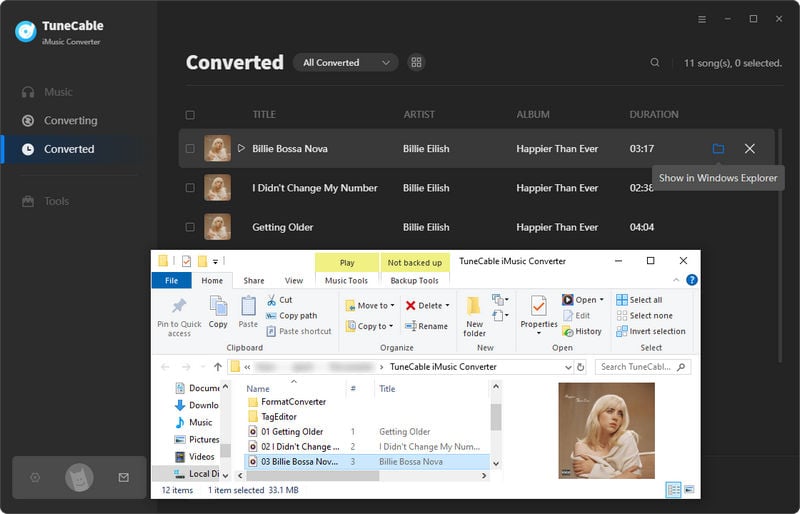Check I Didn't Change My Number checkbox
The height and width of the screenshot is (514, 800).
pyautogui.click(x=190, y=188)
